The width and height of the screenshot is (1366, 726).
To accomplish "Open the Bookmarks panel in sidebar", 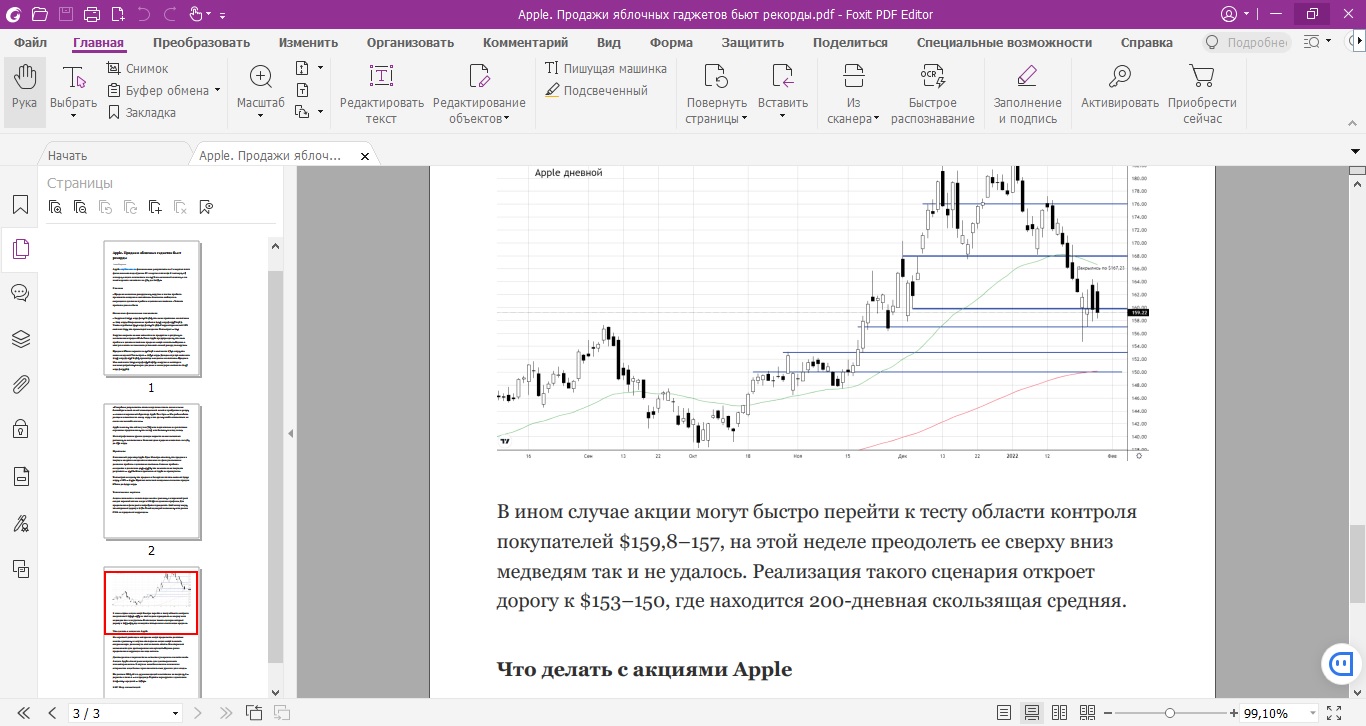I will 20,205.
